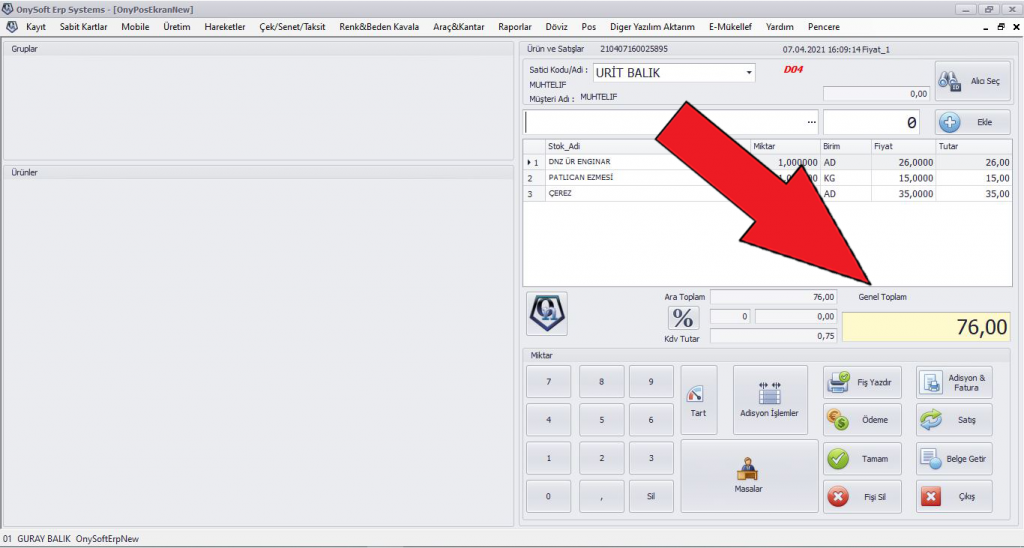The image size is (1024, 548).
Task: Select the PATLICAN EZMESİ row
Action: pos(767,178)
